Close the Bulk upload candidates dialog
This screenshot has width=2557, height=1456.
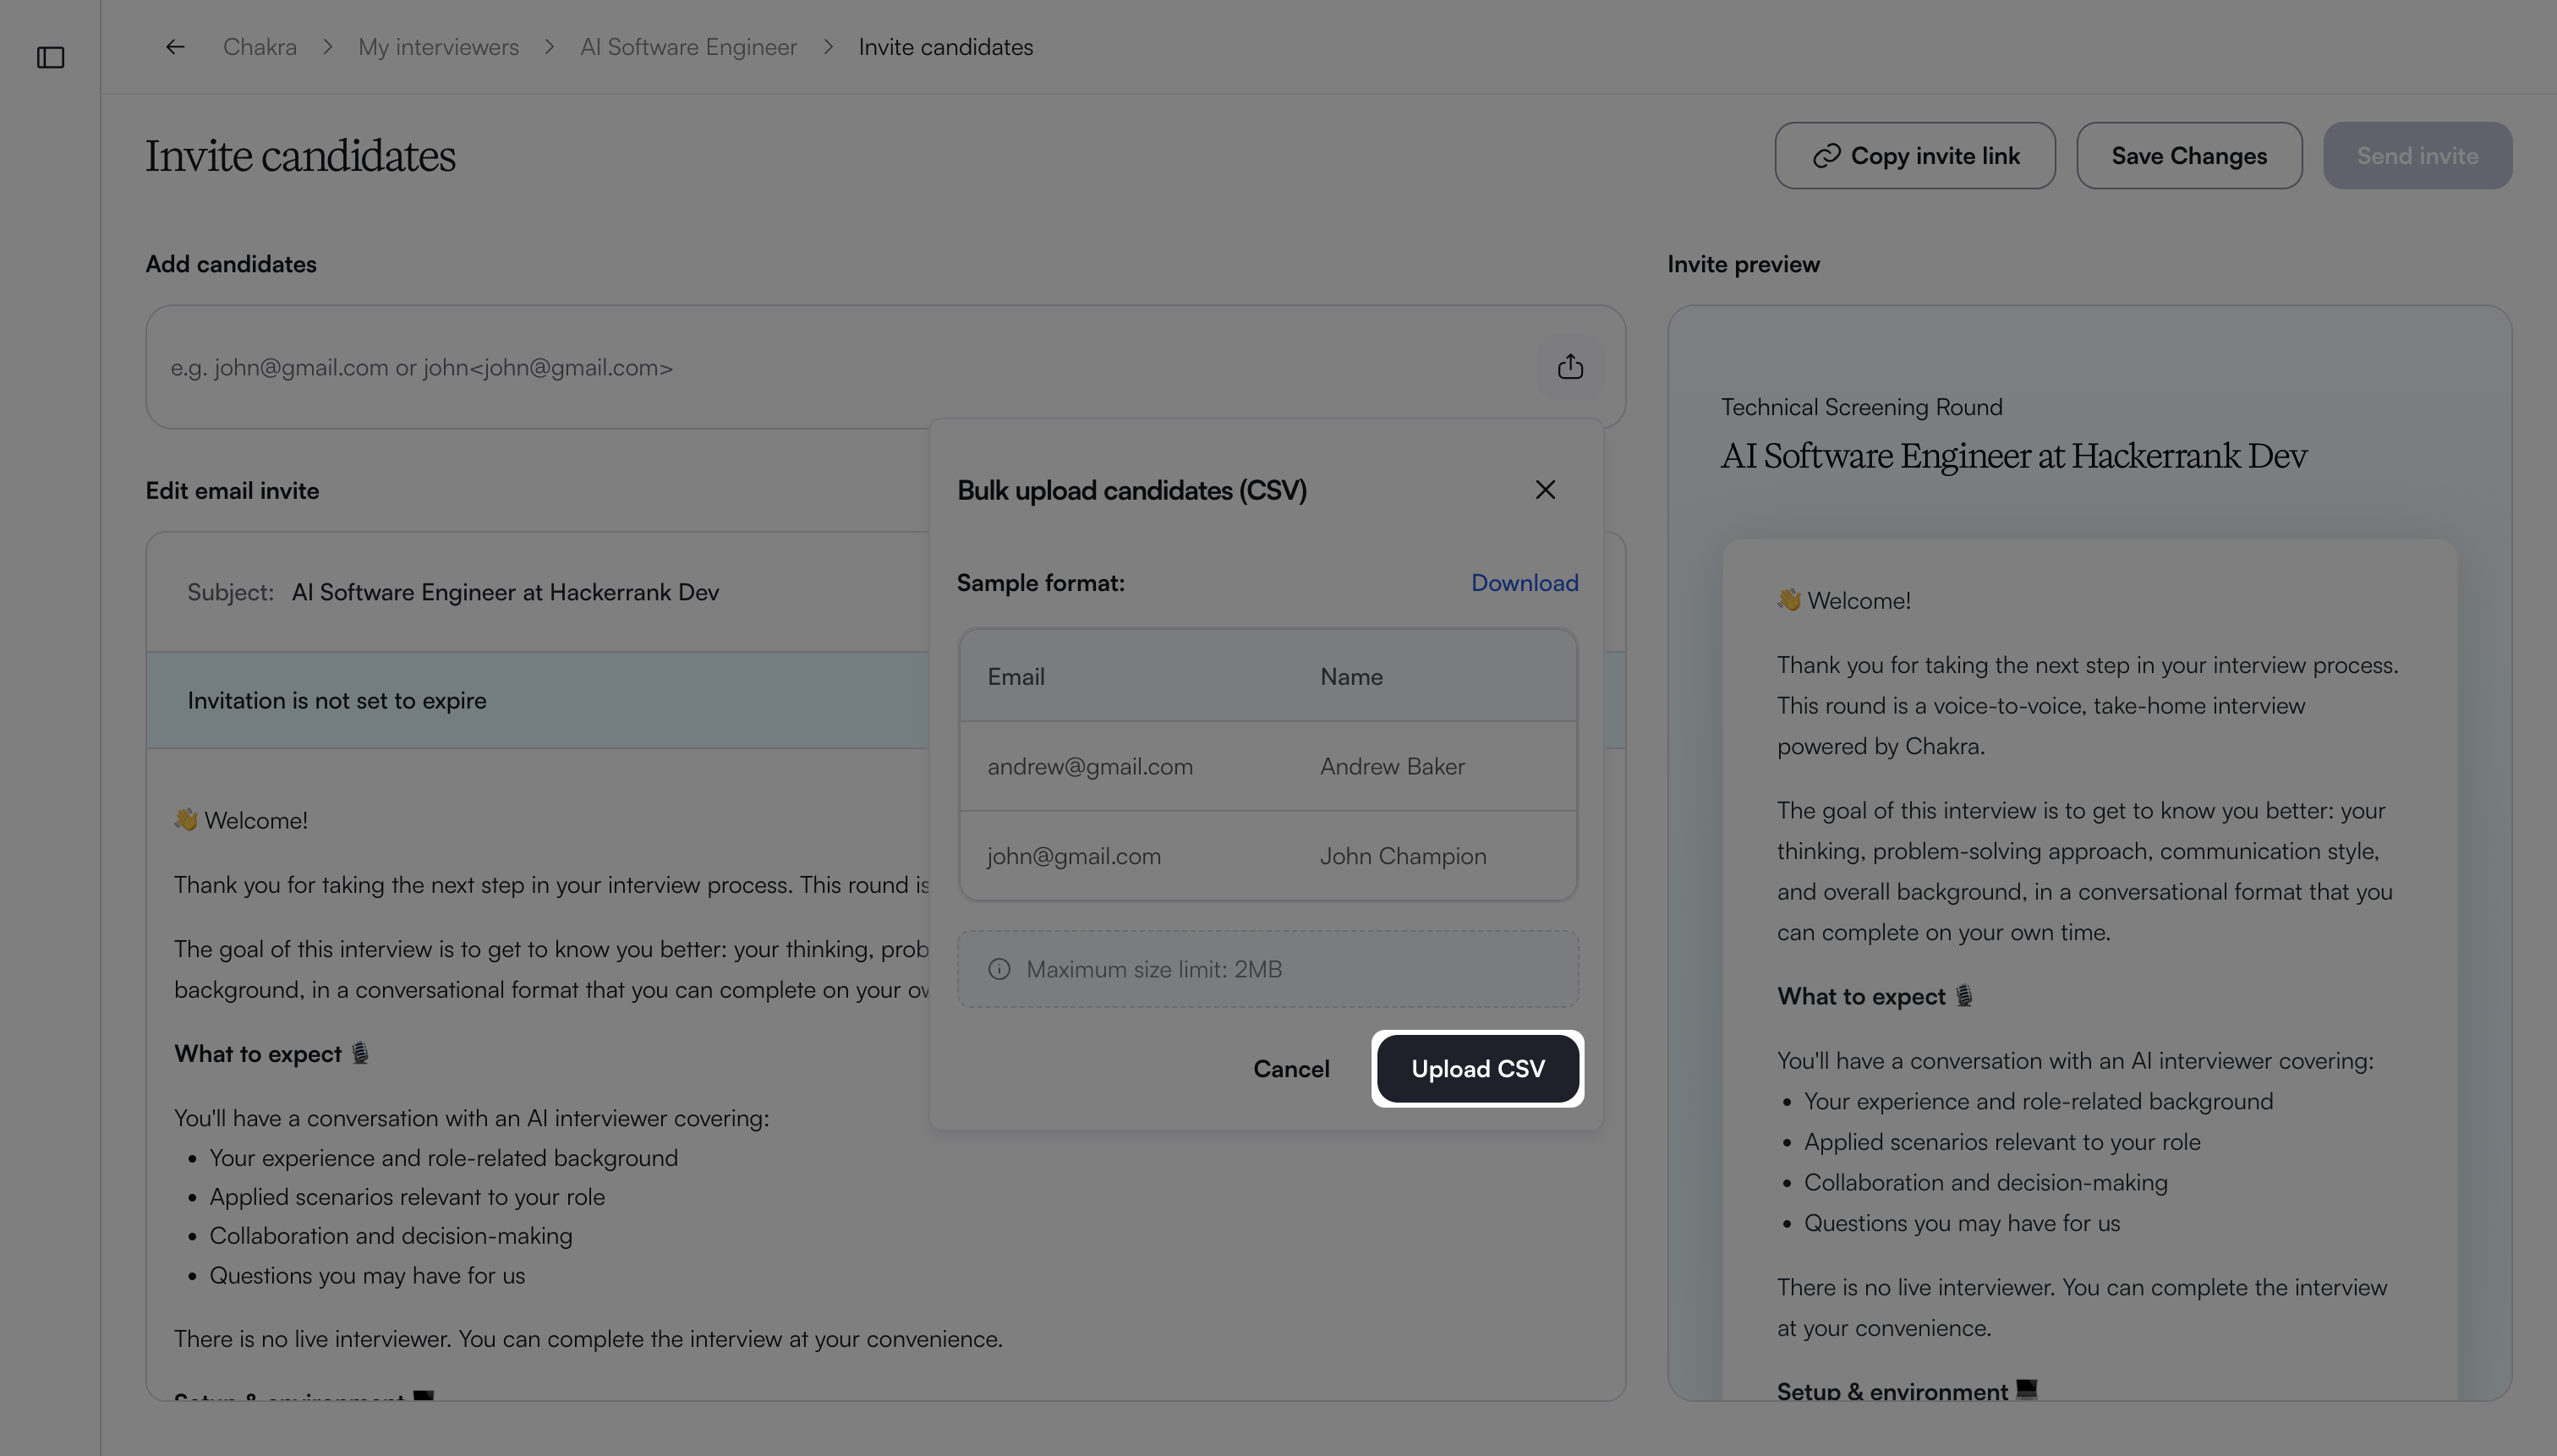coord(1545,490)
